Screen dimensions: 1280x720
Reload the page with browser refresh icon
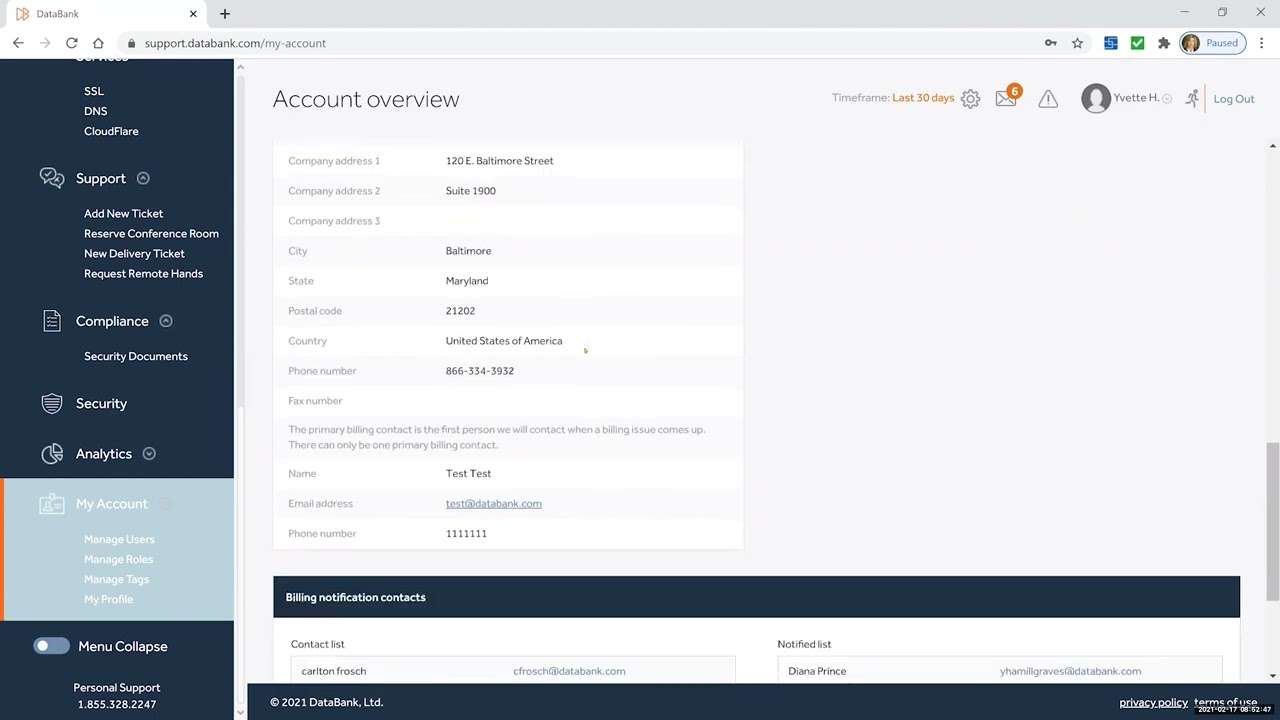pos(71,43)
